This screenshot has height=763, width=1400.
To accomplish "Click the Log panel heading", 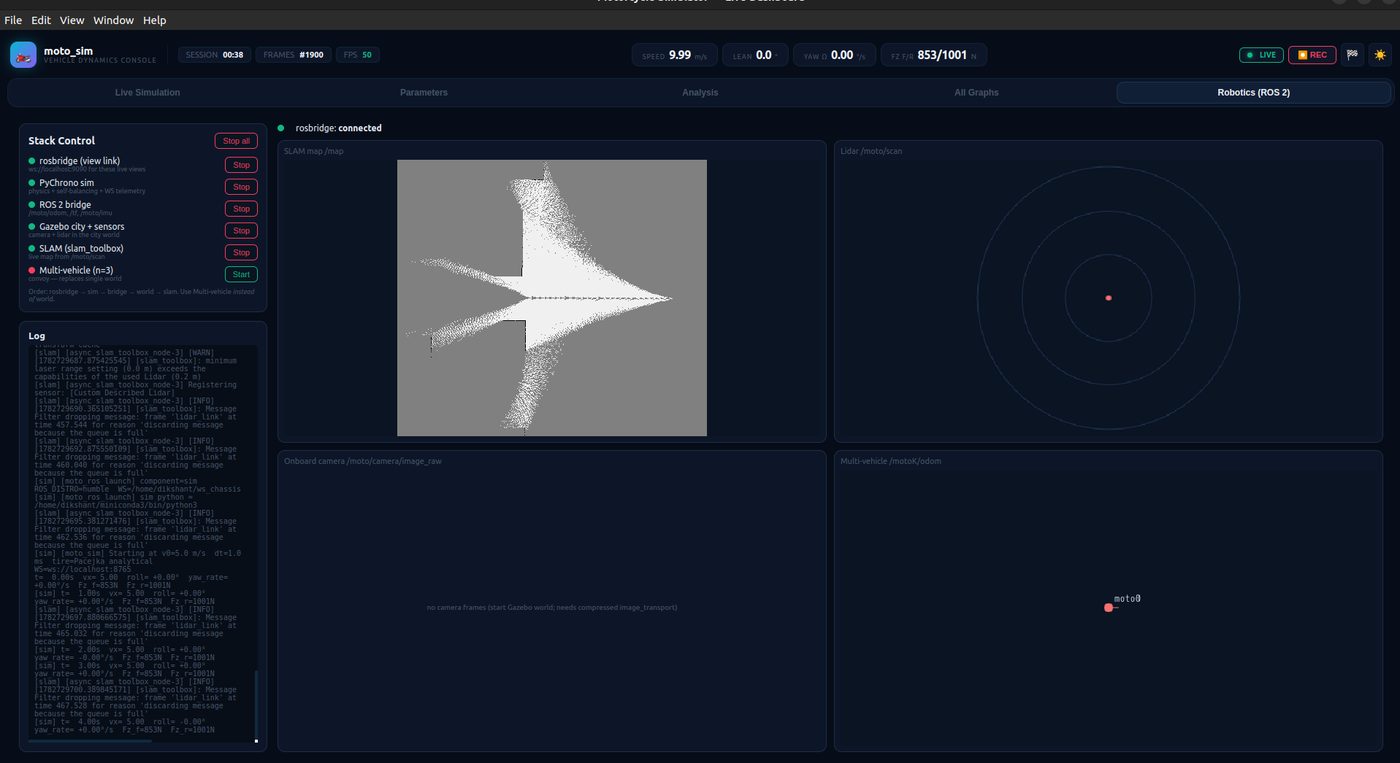I will tap(37, 336).
